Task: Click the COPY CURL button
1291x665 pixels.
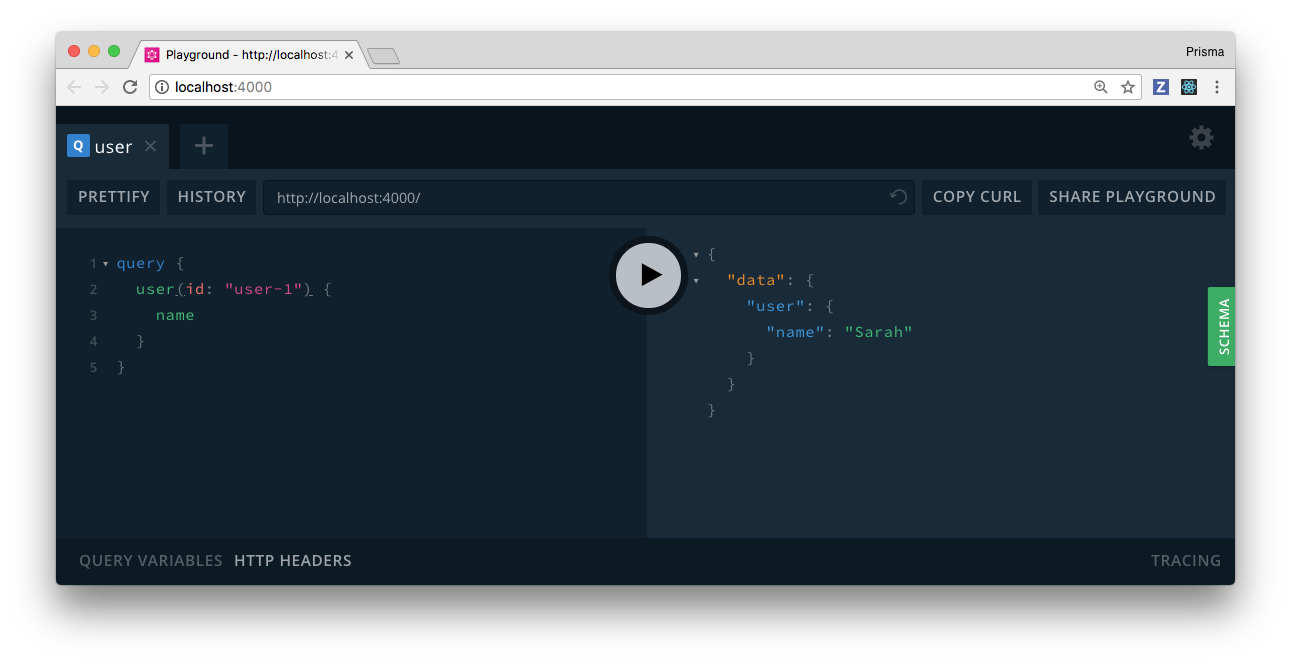Action: point(976,197)
